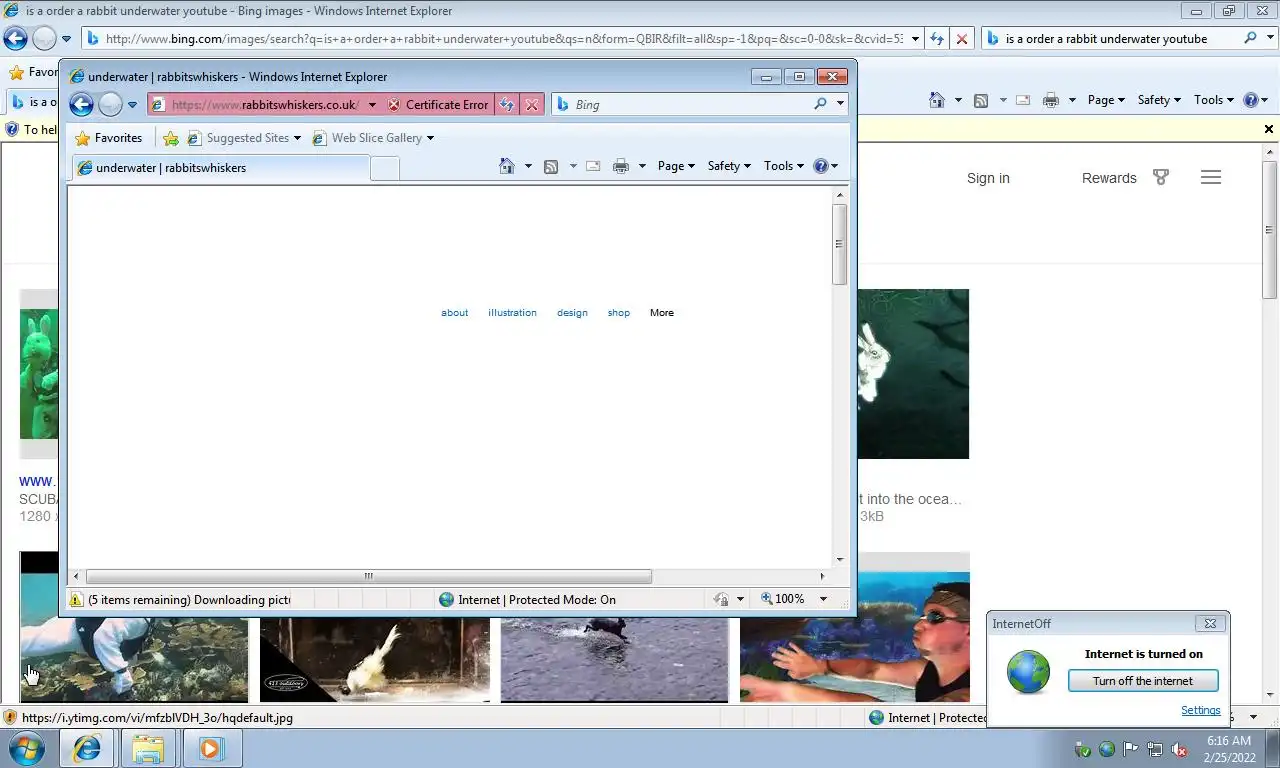Expand Print options arrow in rabbitswhiskers window

(x=642, y=166)
